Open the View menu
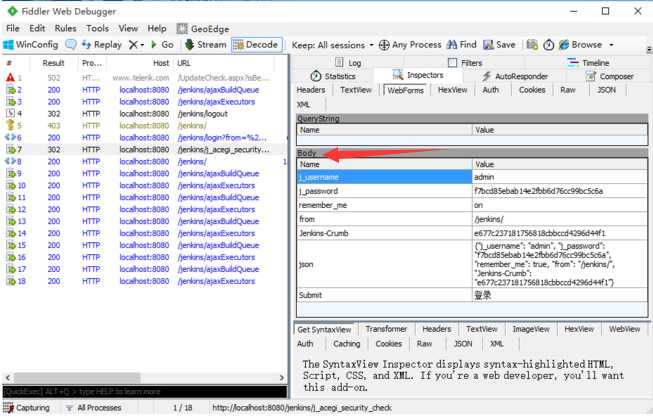 tap(128, 28)
